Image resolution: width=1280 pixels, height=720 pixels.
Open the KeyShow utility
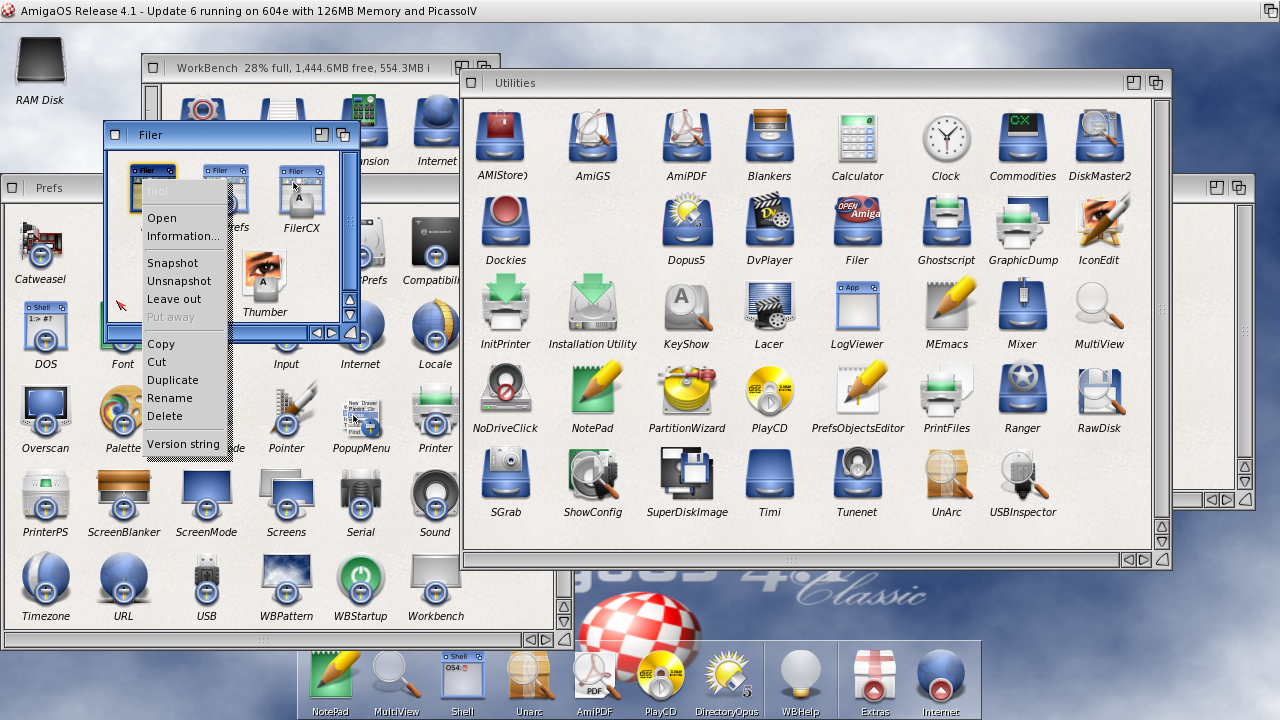[x=687, y=306]
